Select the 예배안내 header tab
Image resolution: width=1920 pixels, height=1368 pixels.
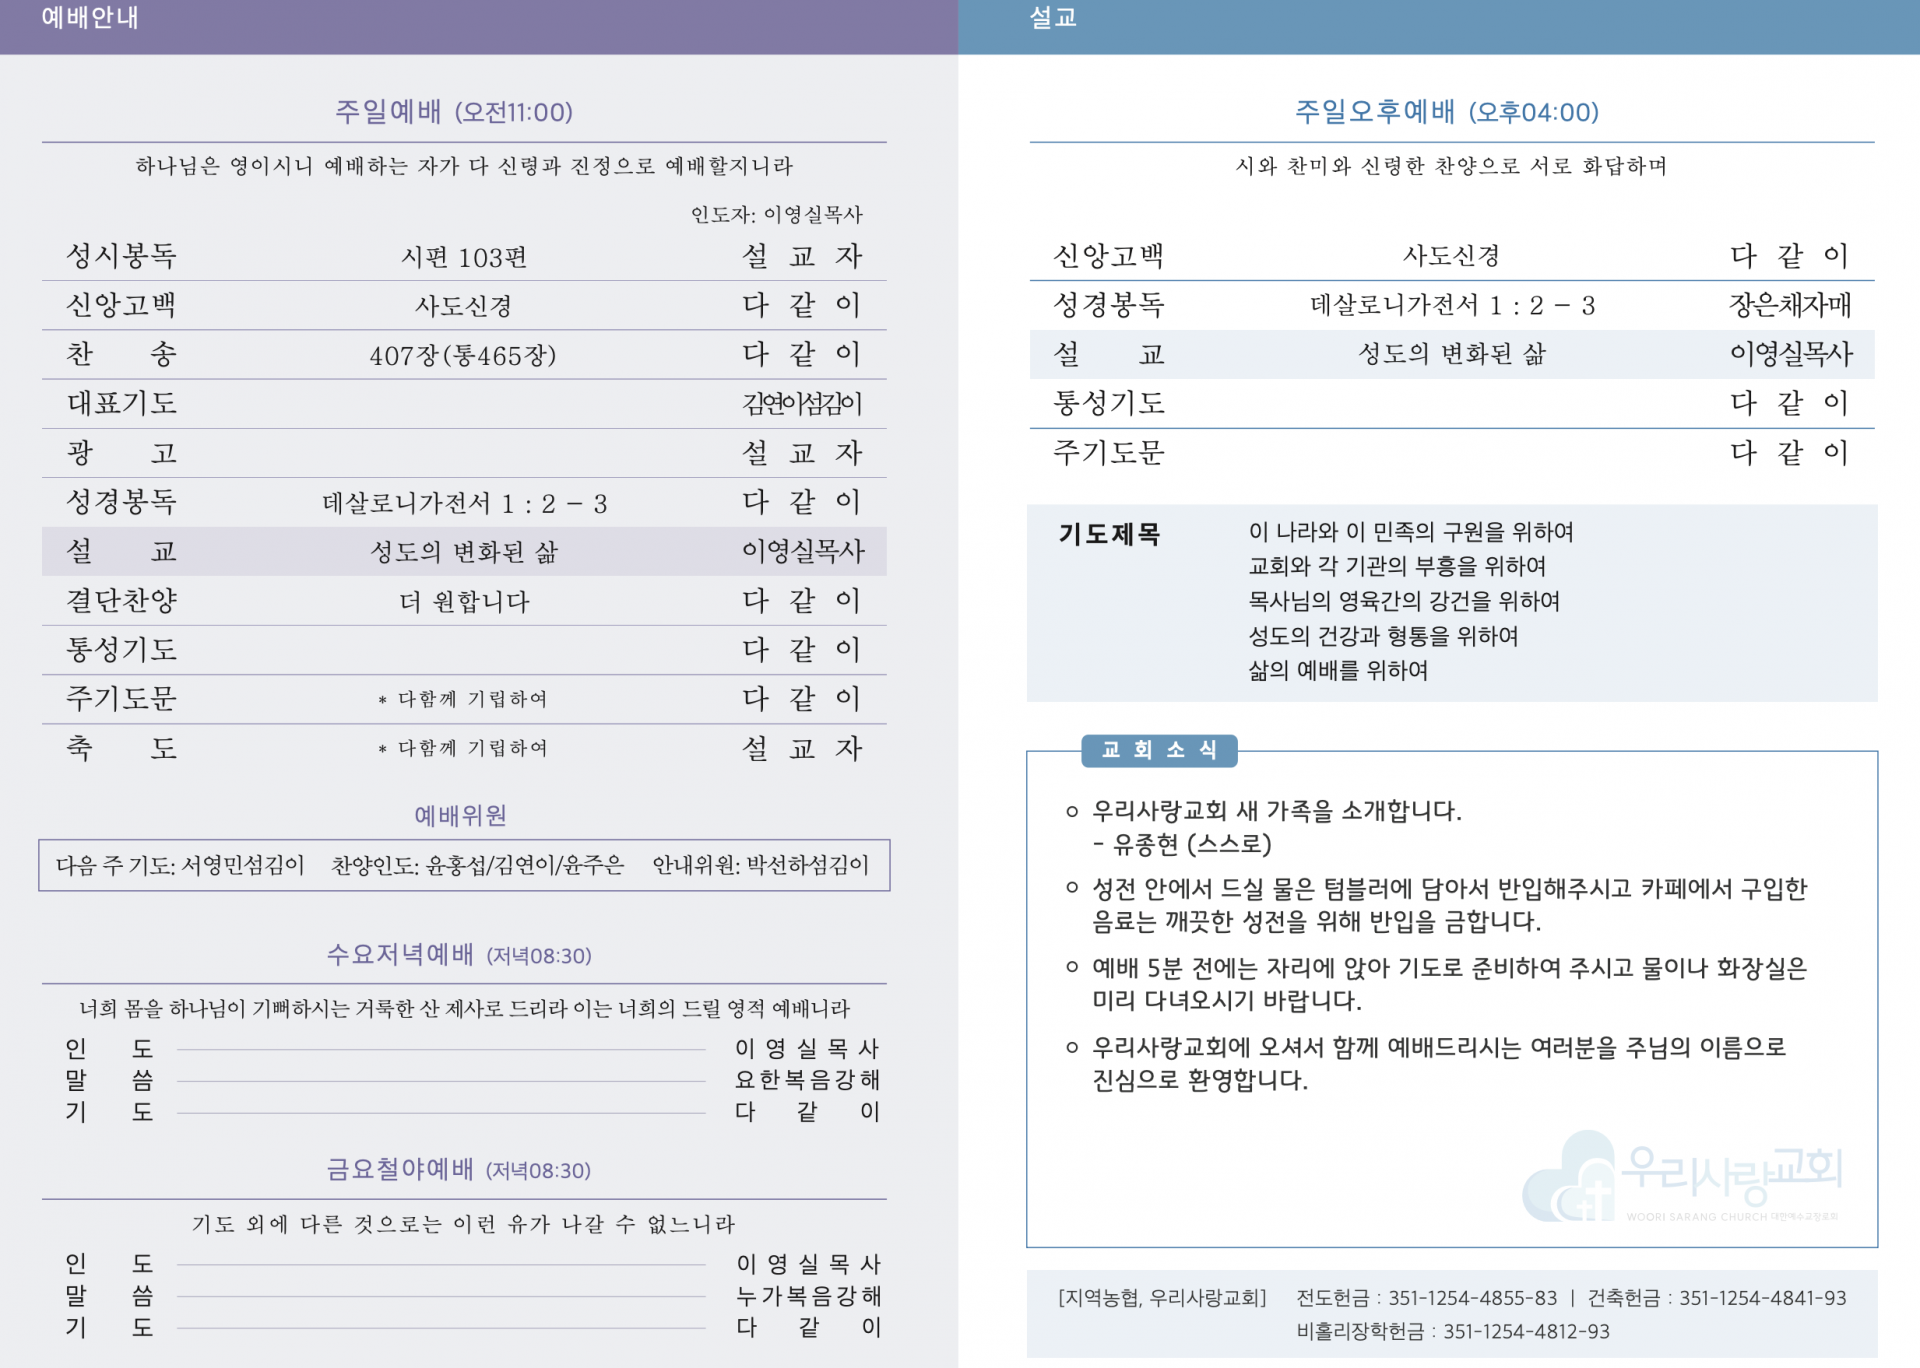[x=90, y=18]
